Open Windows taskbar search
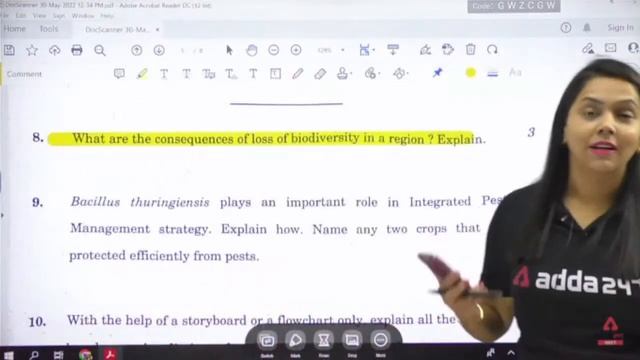Viewport: 640px width, 360px height. (x=34, y=355)
